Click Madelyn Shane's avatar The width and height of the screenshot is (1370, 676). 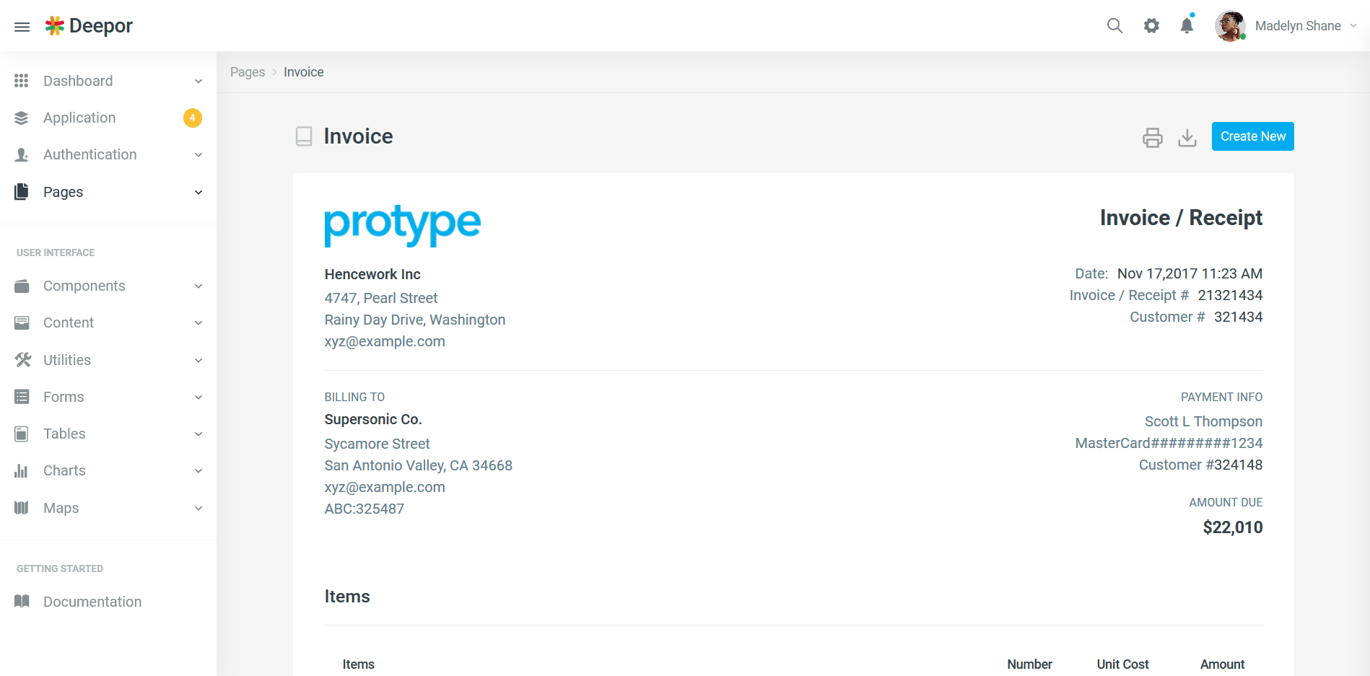(1230, 26)
